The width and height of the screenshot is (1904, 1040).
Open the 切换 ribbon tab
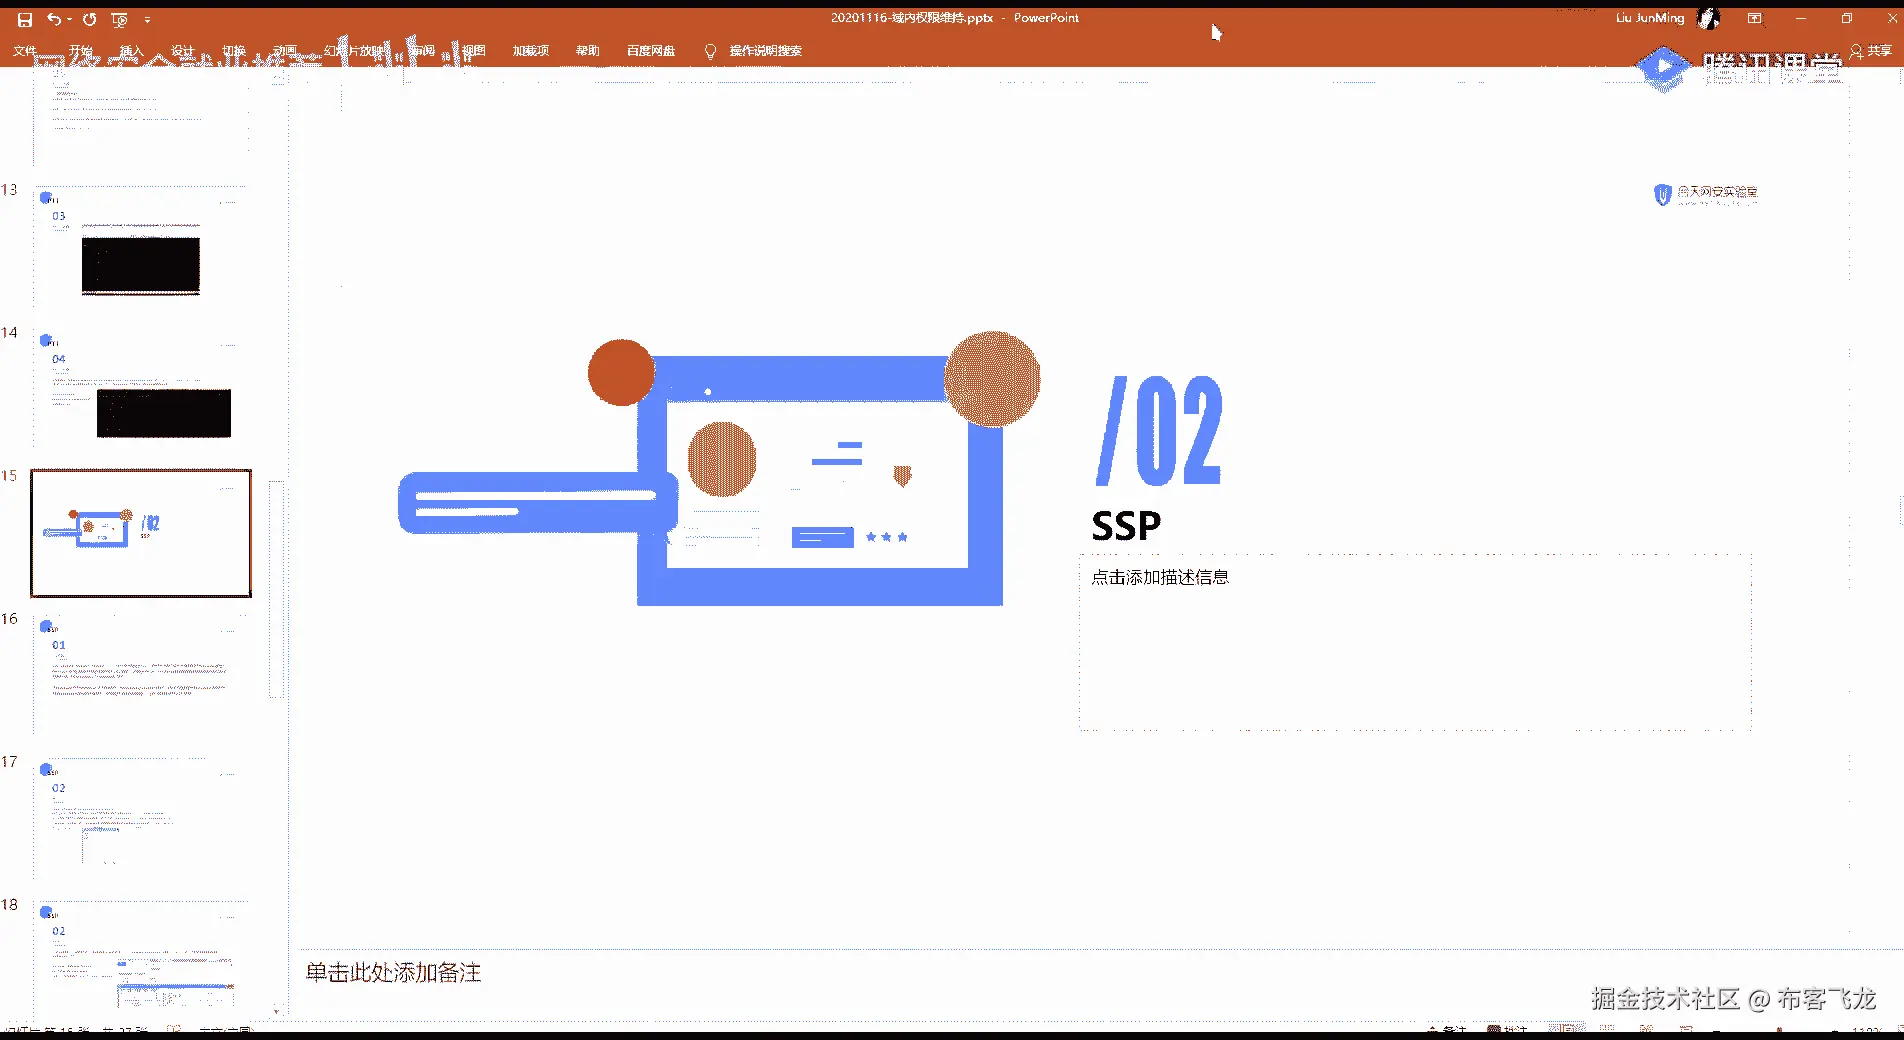[234, 50]
